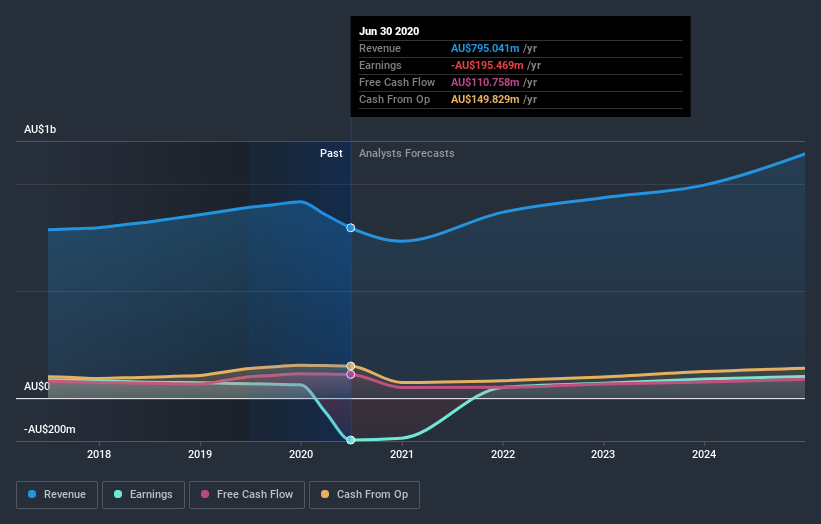
Task: Toggle the Earnings legend button
Action: click(143, 495)
